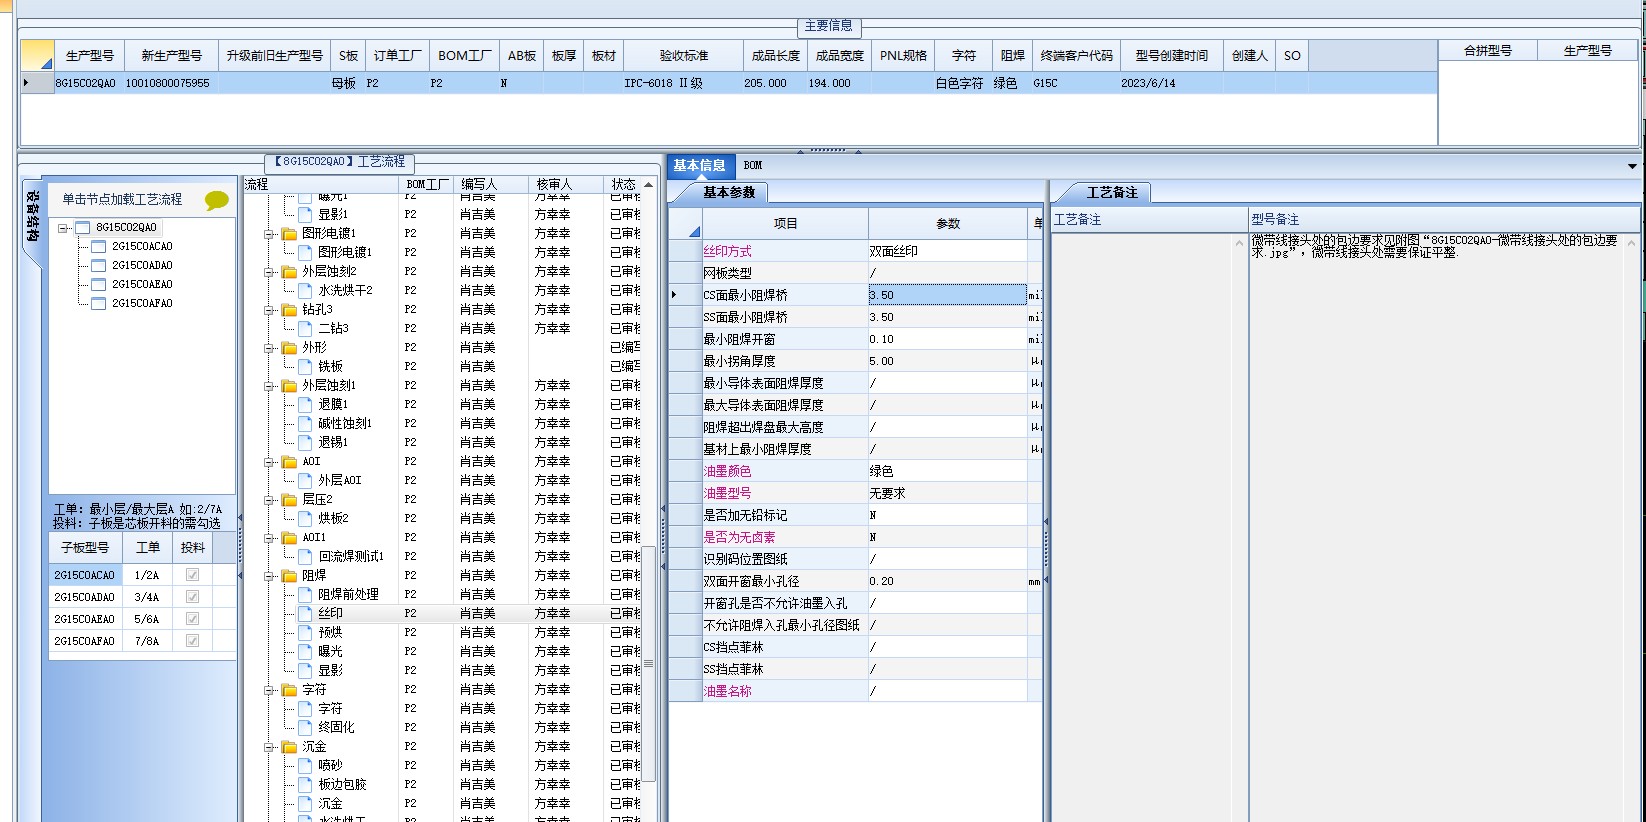The image size is (1646, 822).
Task: Click the 2G15C0AFA0 tree node icon
Action: tap(99, 304)
